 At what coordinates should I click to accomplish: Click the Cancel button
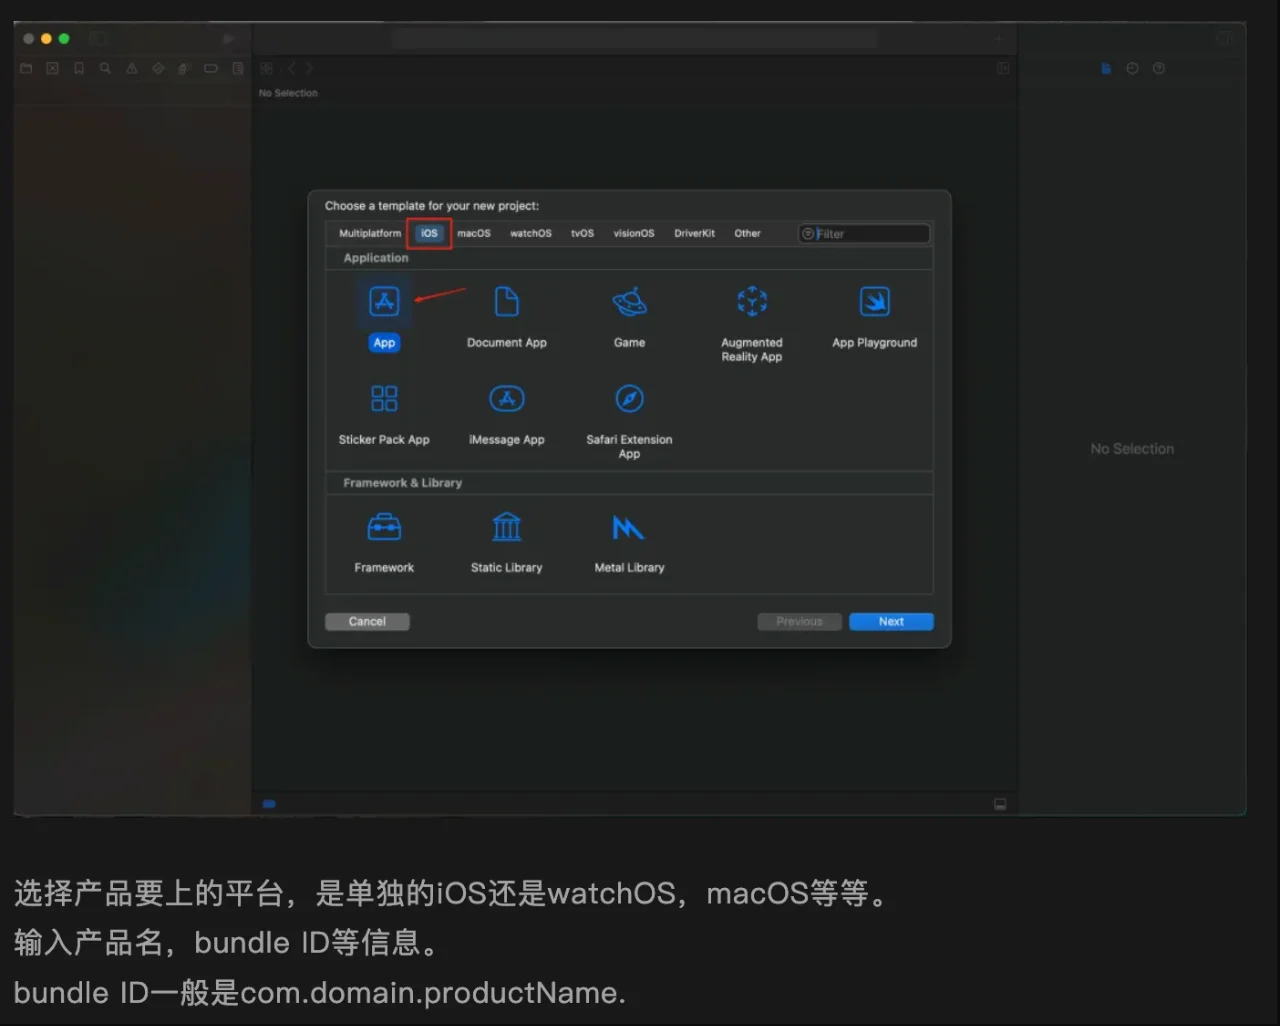[366, 621]
